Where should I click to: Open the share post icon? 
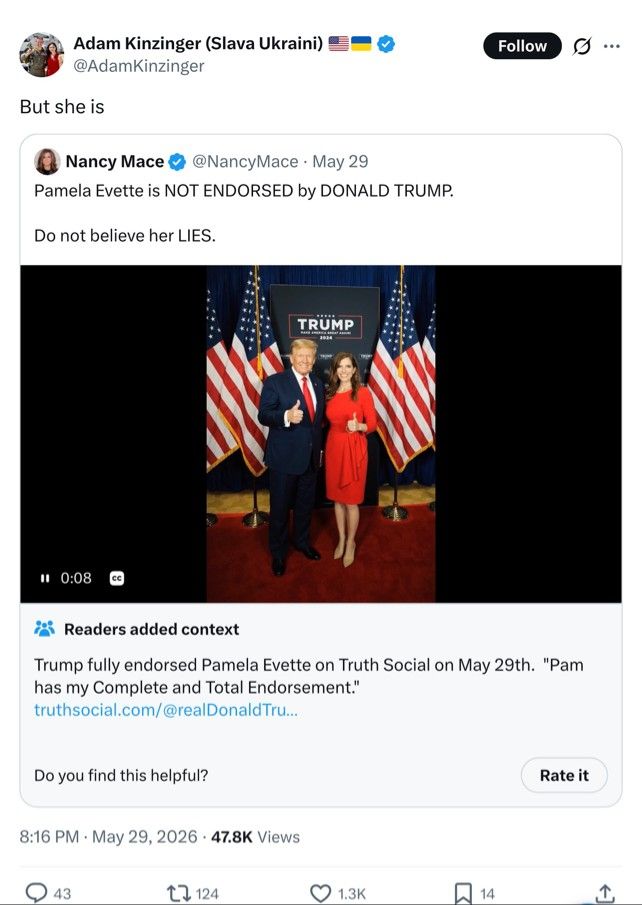coord(604,892)
